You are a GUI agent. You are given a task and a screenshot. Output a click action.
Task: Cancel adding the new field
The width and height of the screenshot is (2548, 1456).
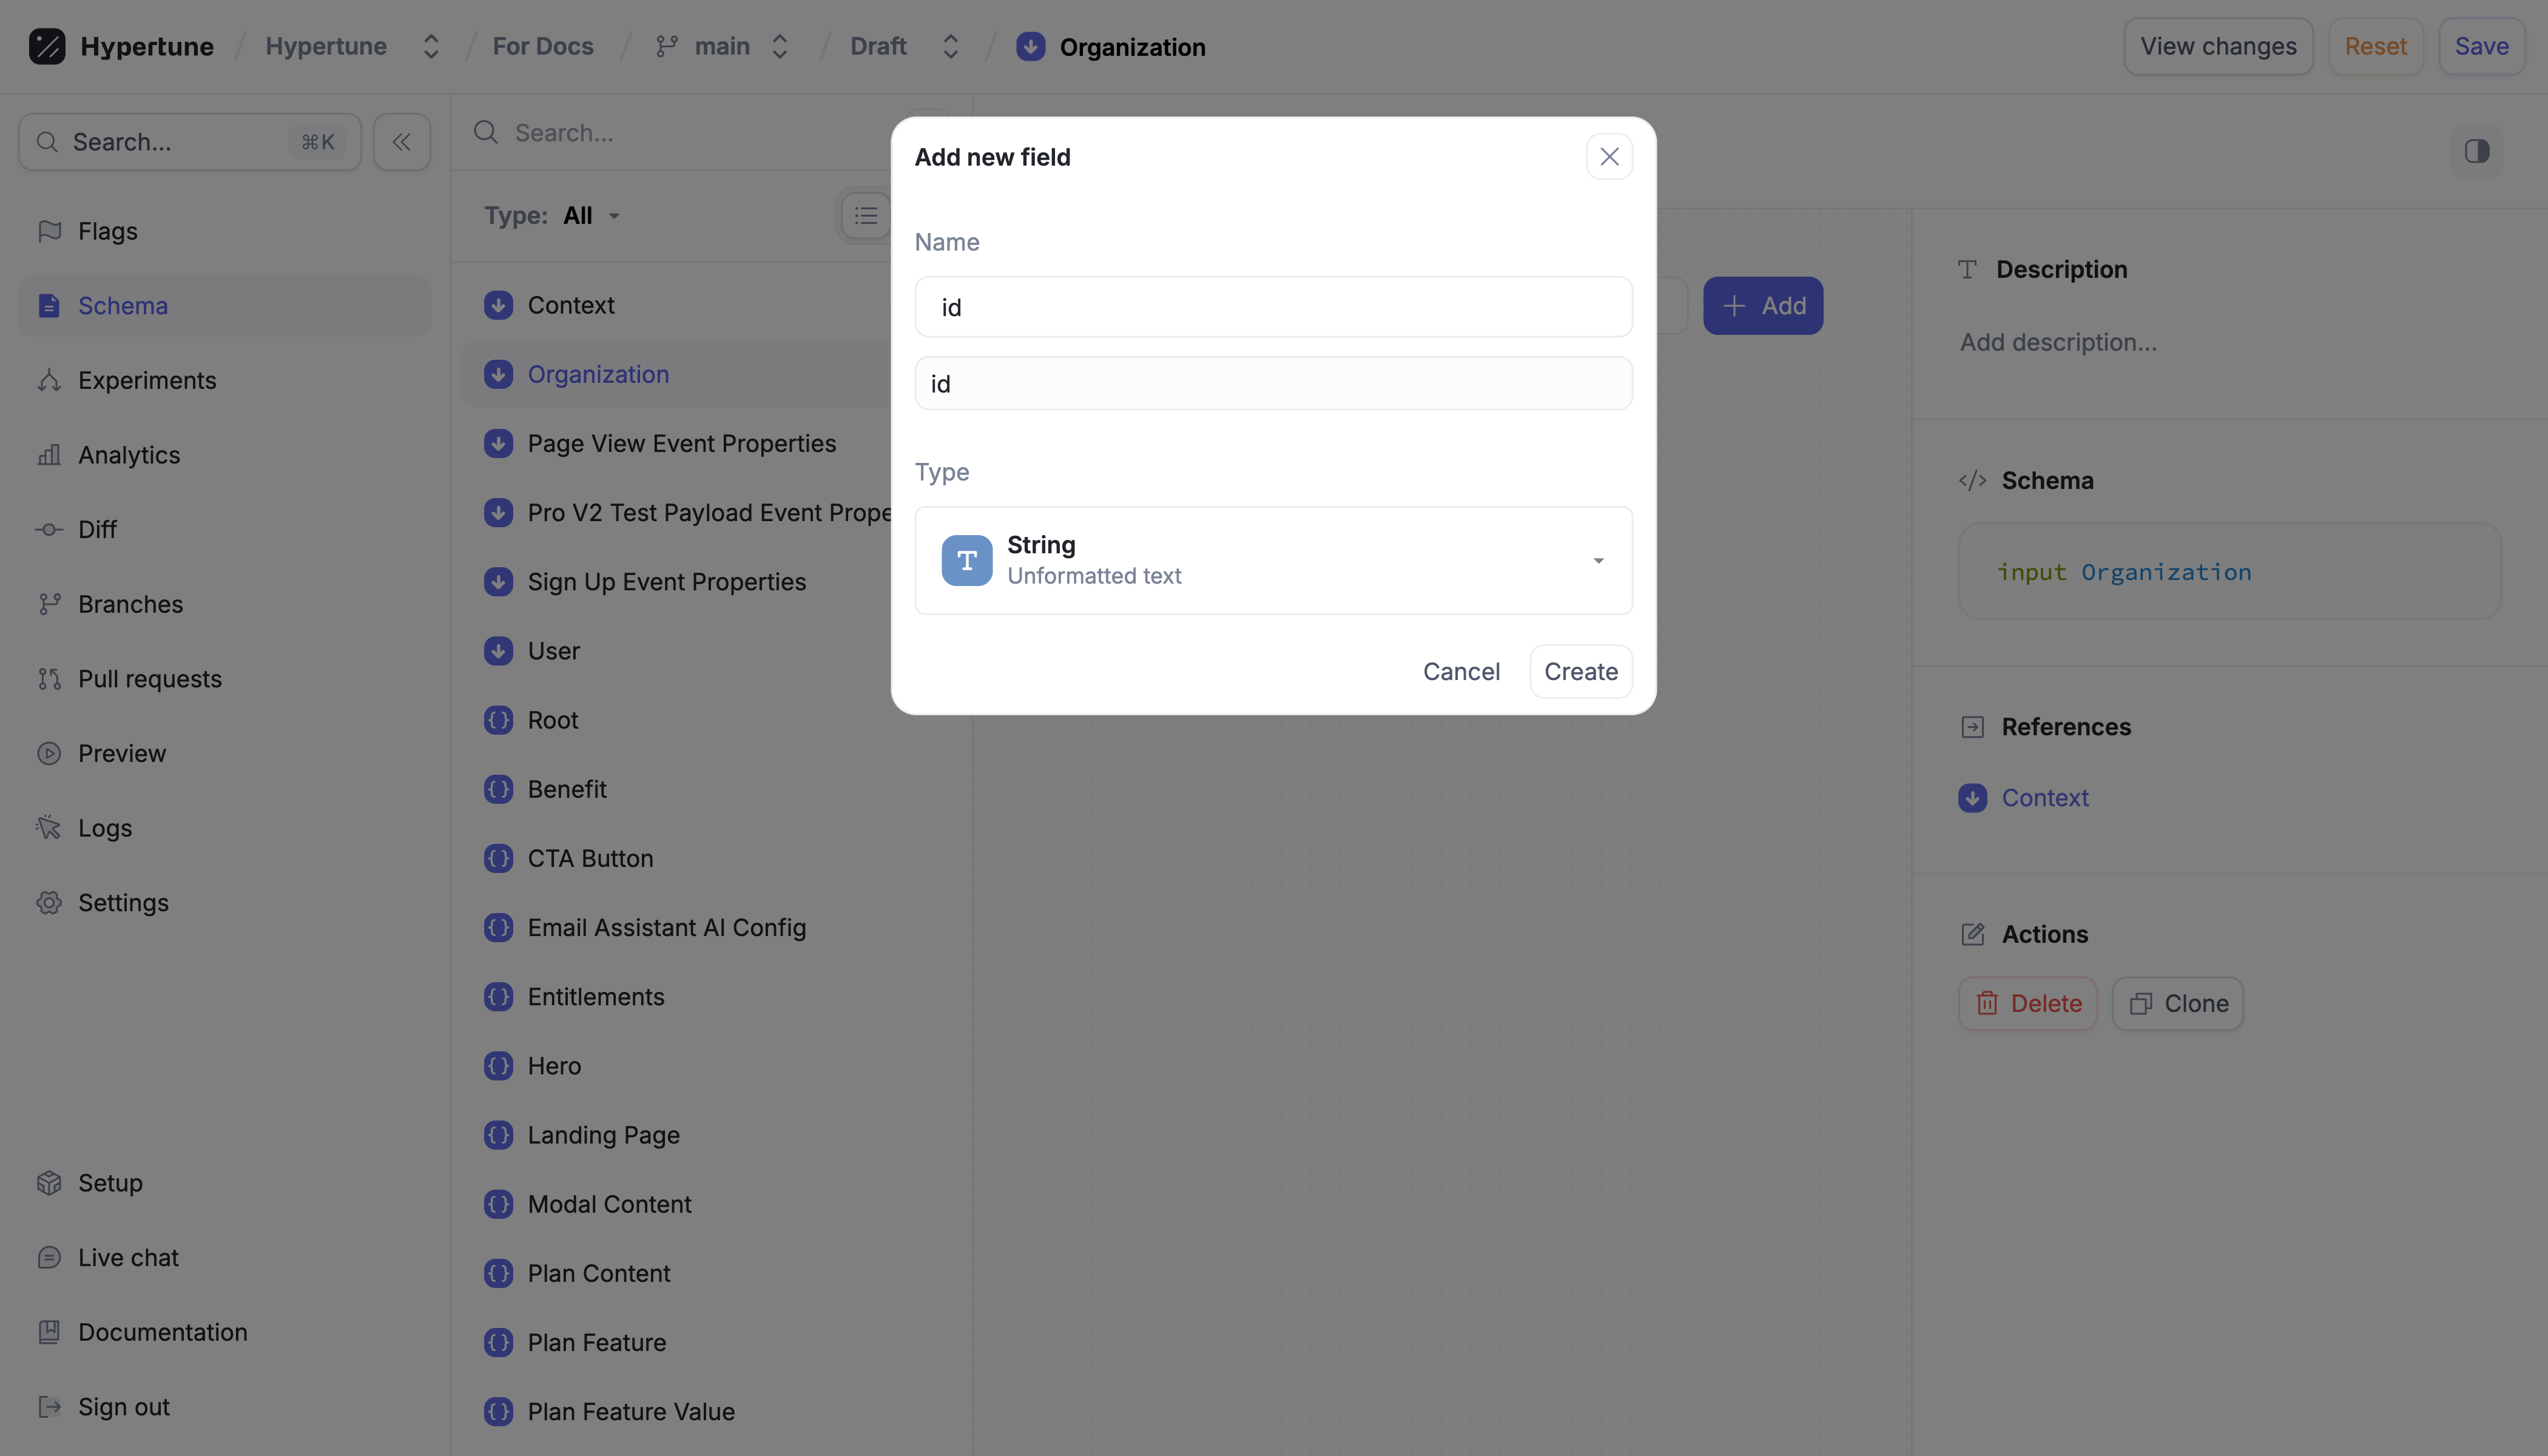pyautogui.click(x=1460, y=671)
